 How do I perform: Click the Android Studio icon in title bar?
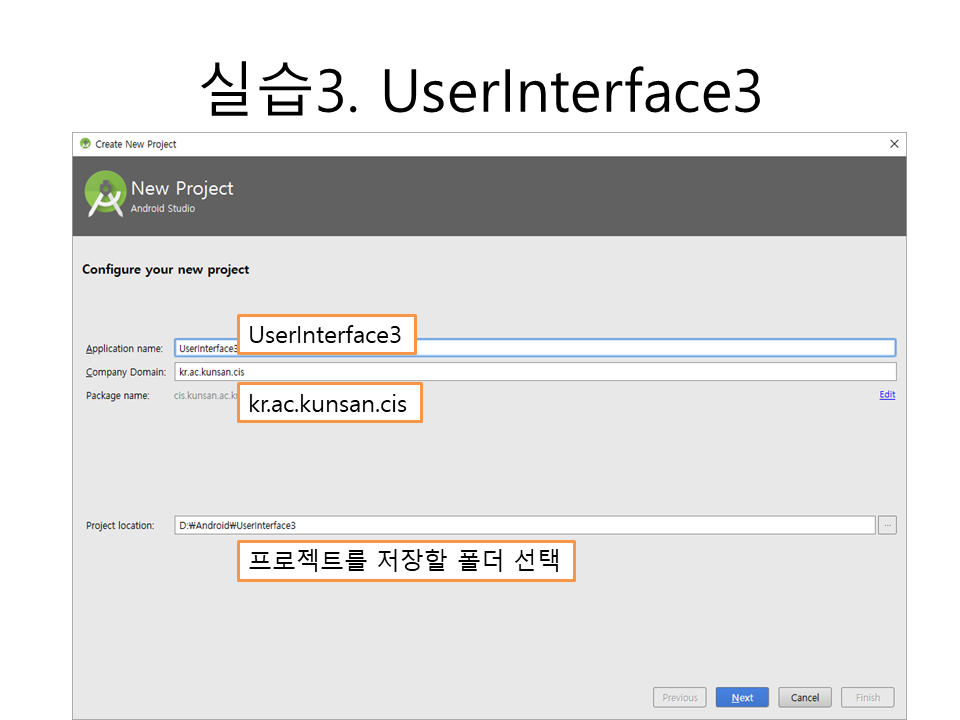pos(85,144)
